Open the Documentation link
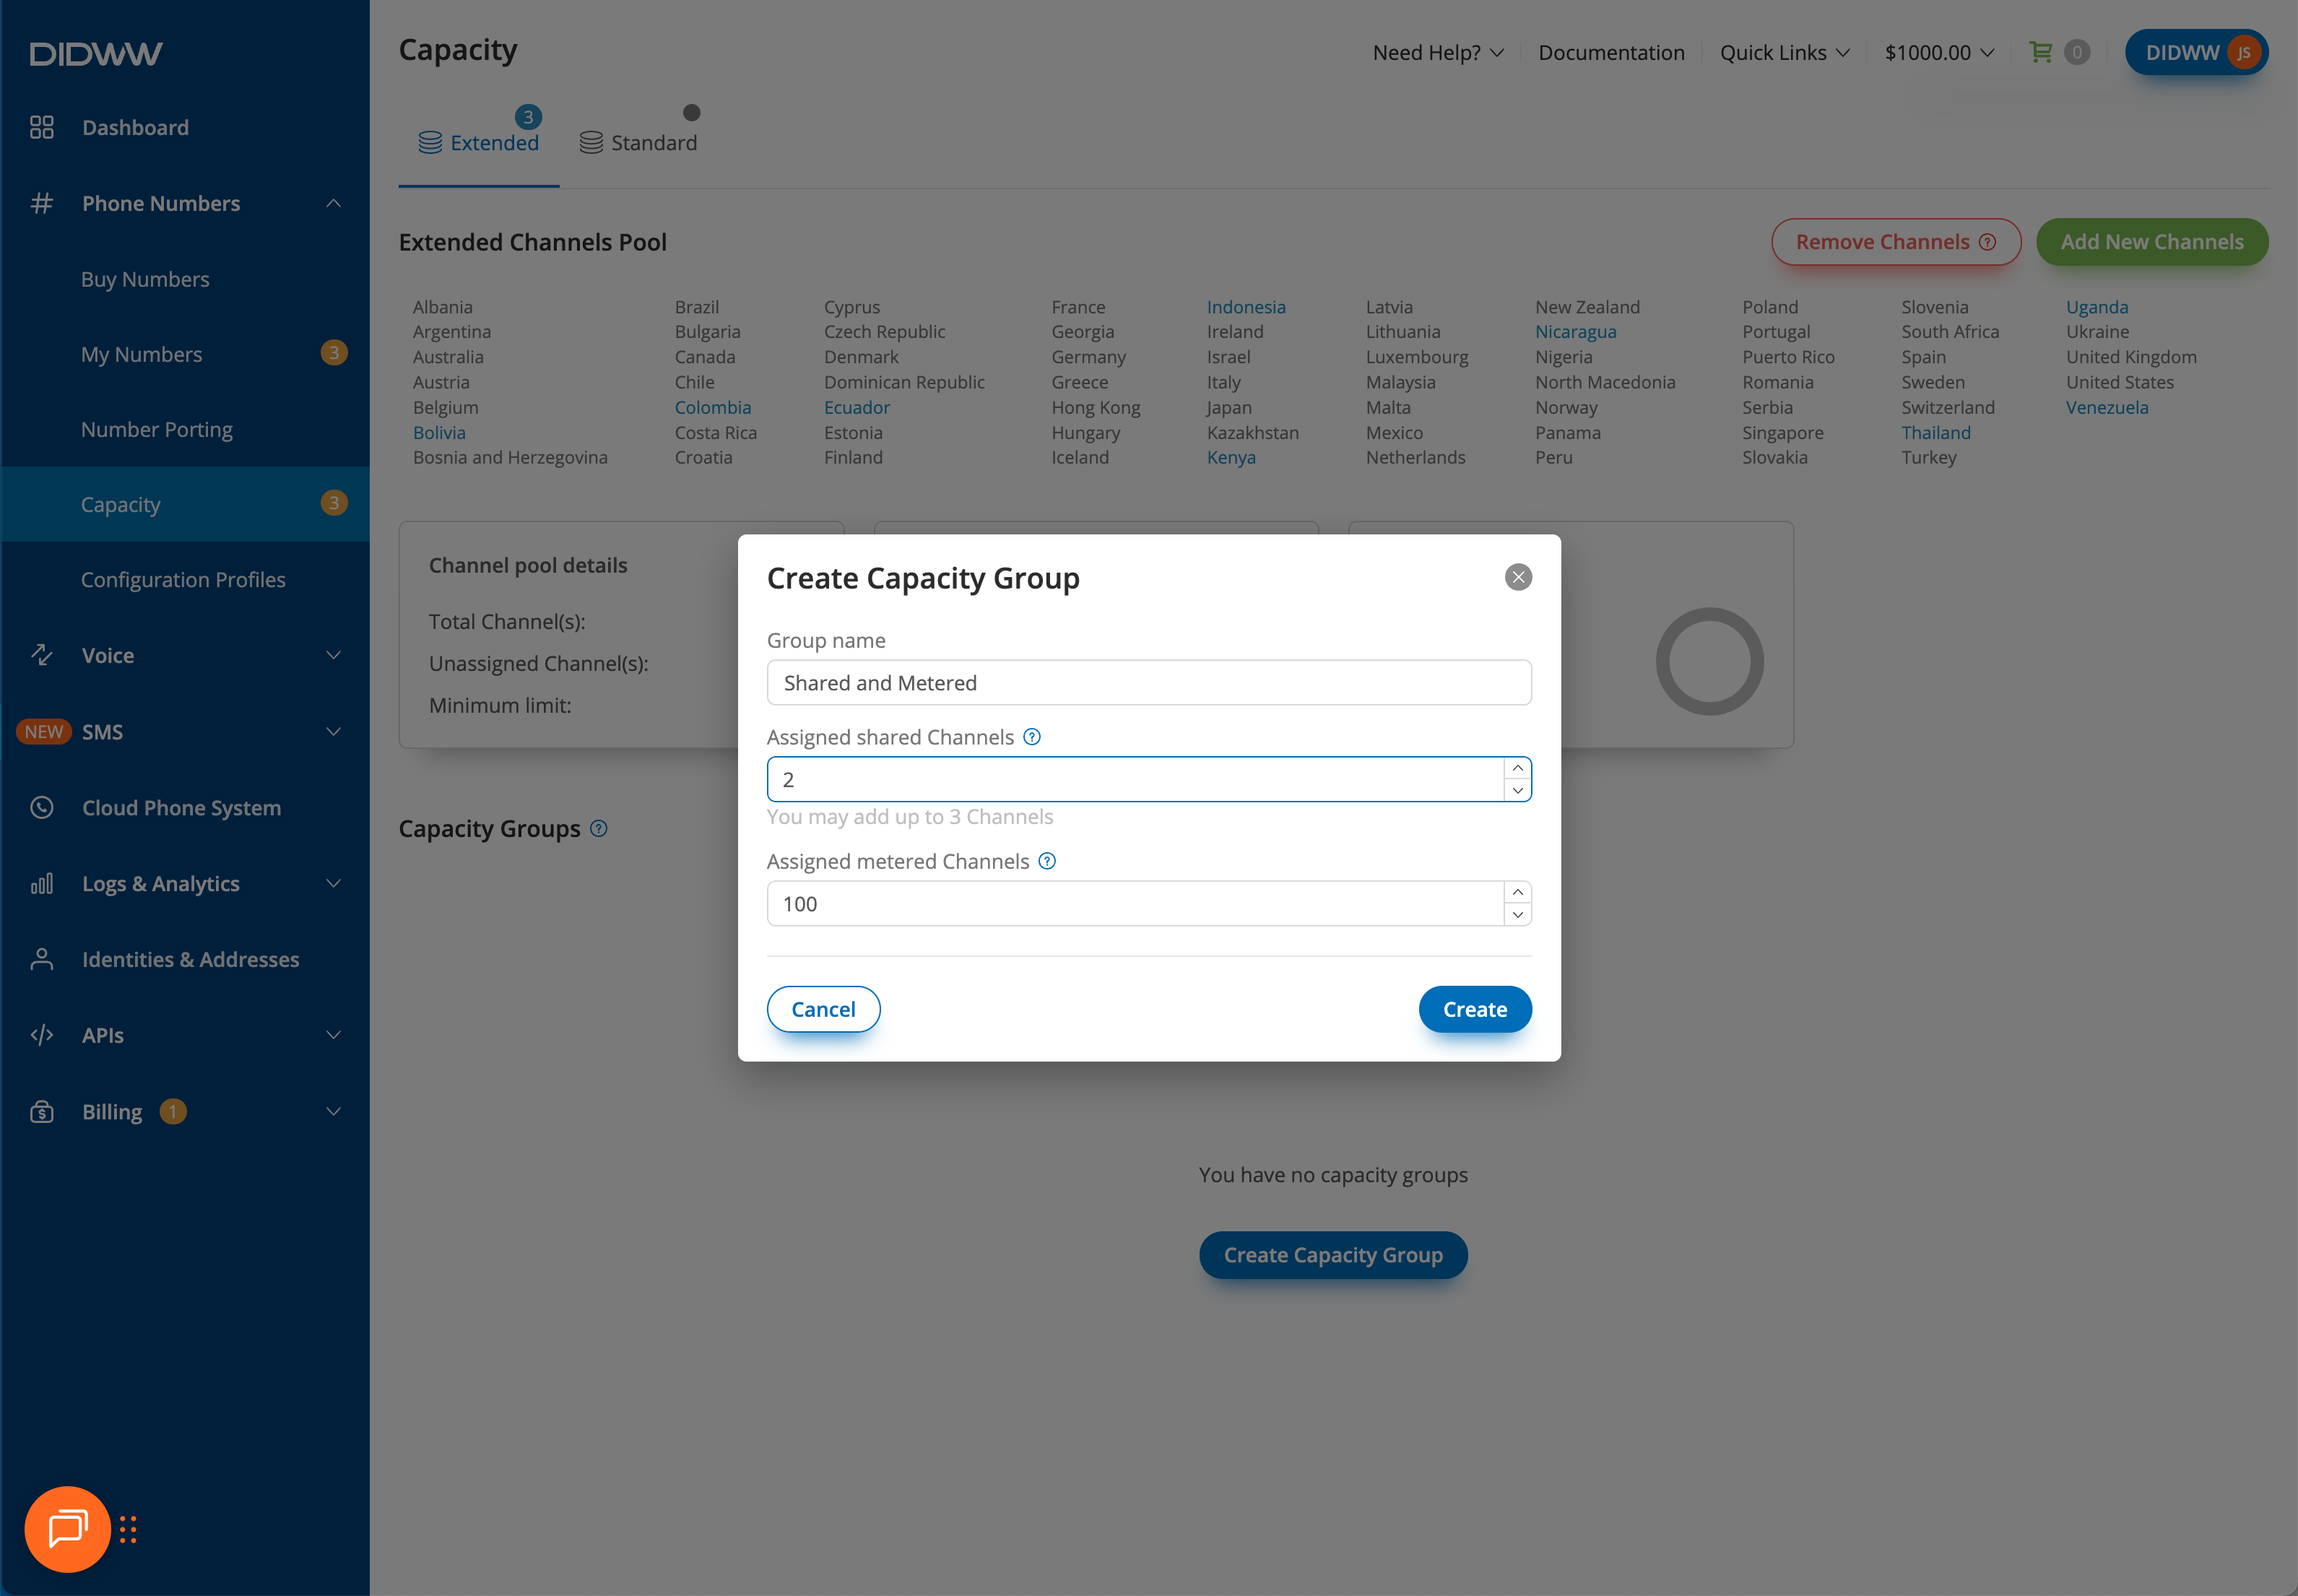2298x1596 pixels. 1611,52
